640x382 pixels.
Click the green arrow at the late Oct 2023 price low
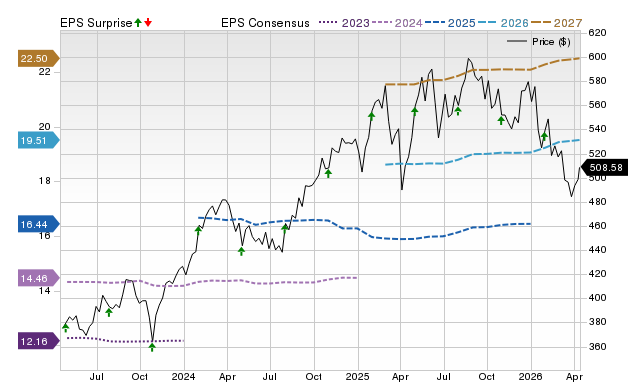tap(152, 347)
